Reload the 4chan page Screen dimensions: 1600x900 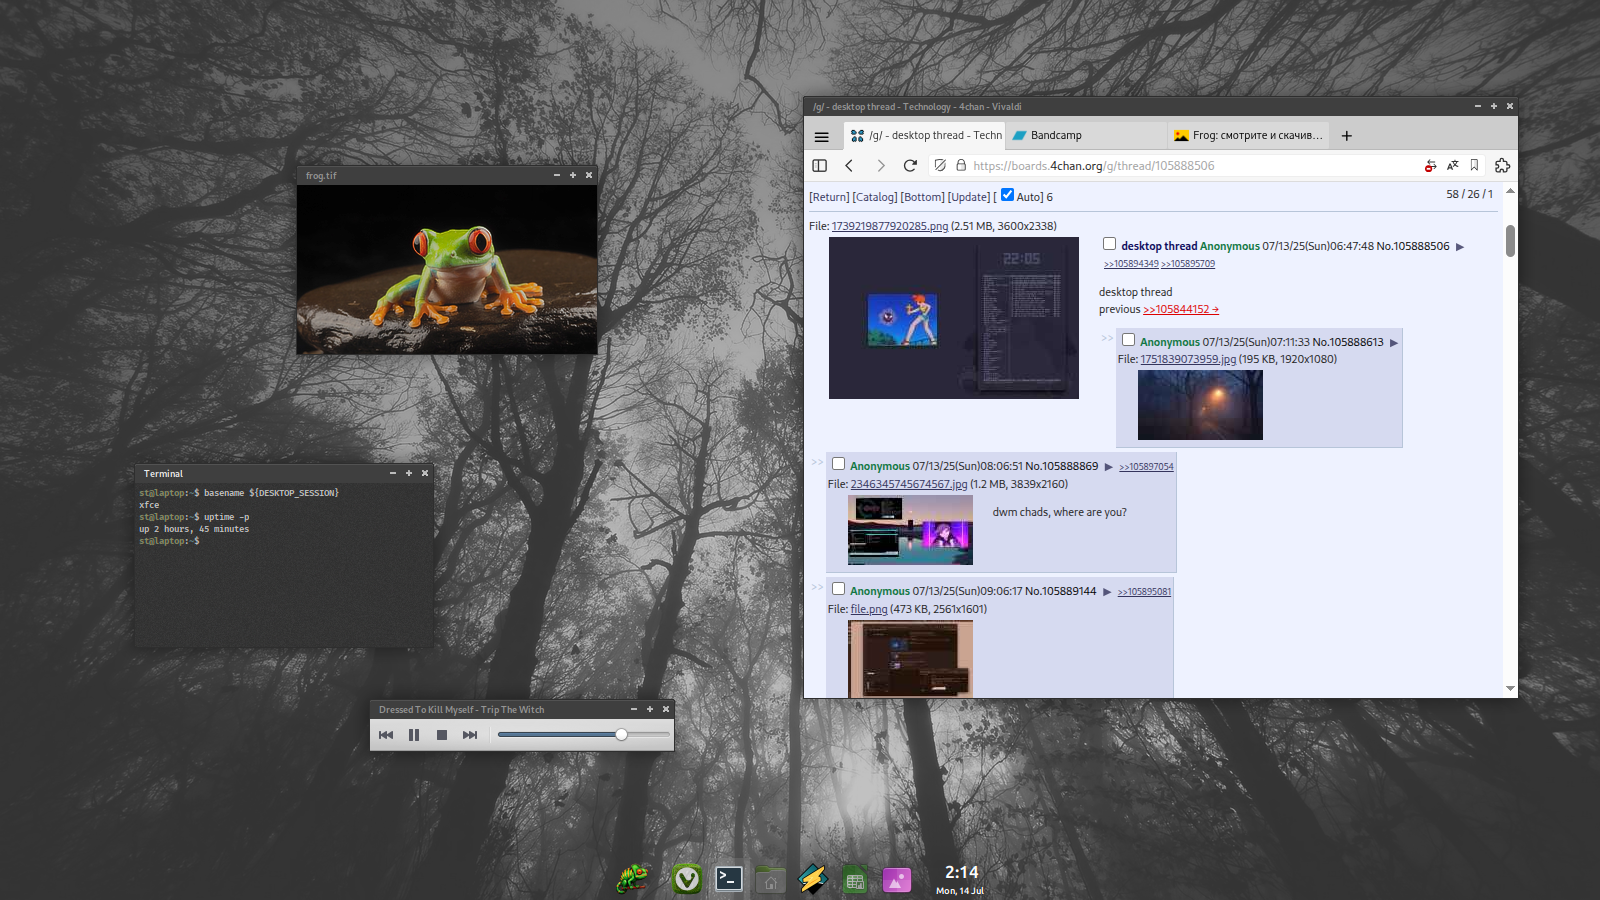point(910,166)
